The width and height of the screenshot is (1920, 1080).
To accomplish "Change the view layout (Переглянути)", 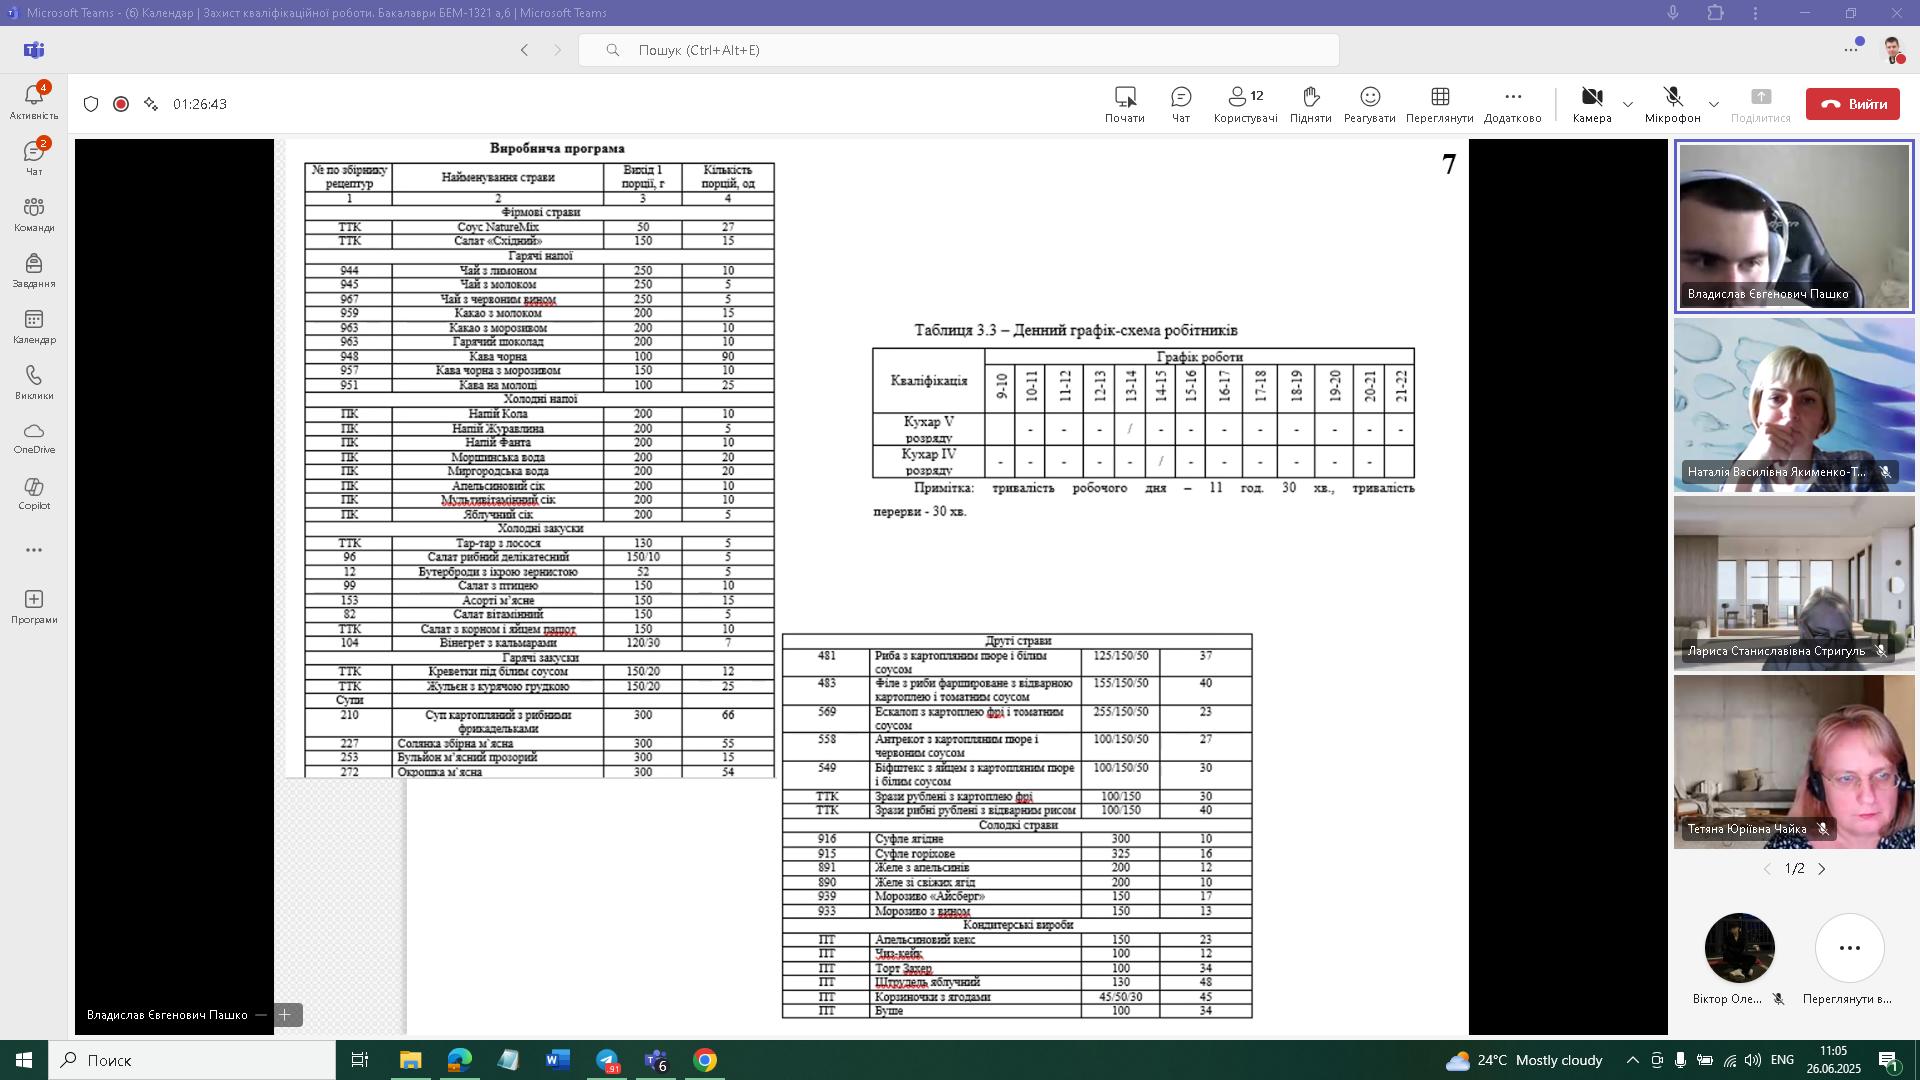I will pyautogui.click(x=1439, y=104).
